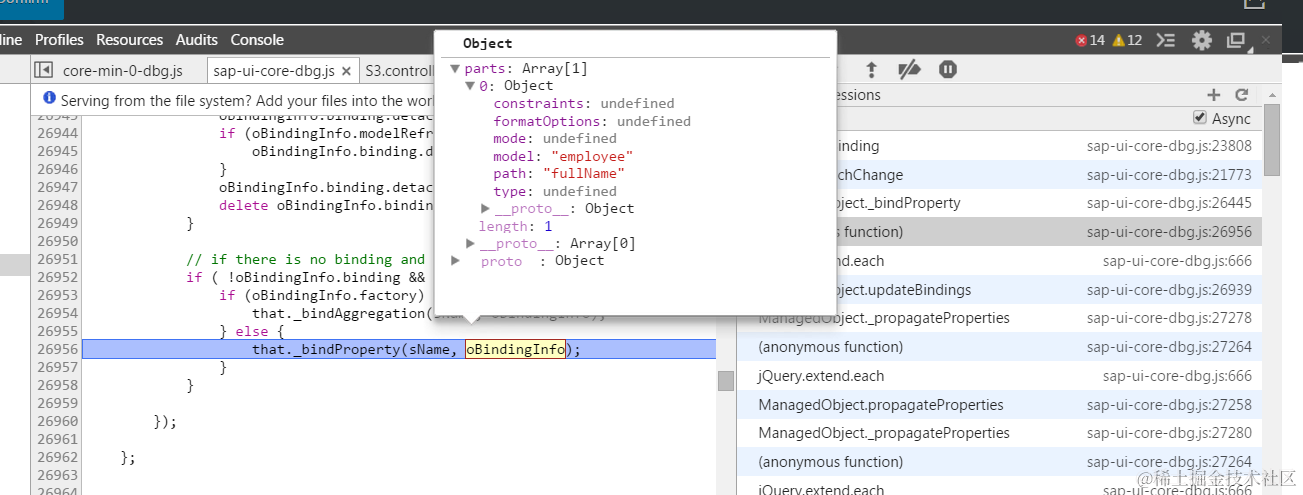Set breakpoint on line number 26948

pyautogui.click(x=57, y=205)
